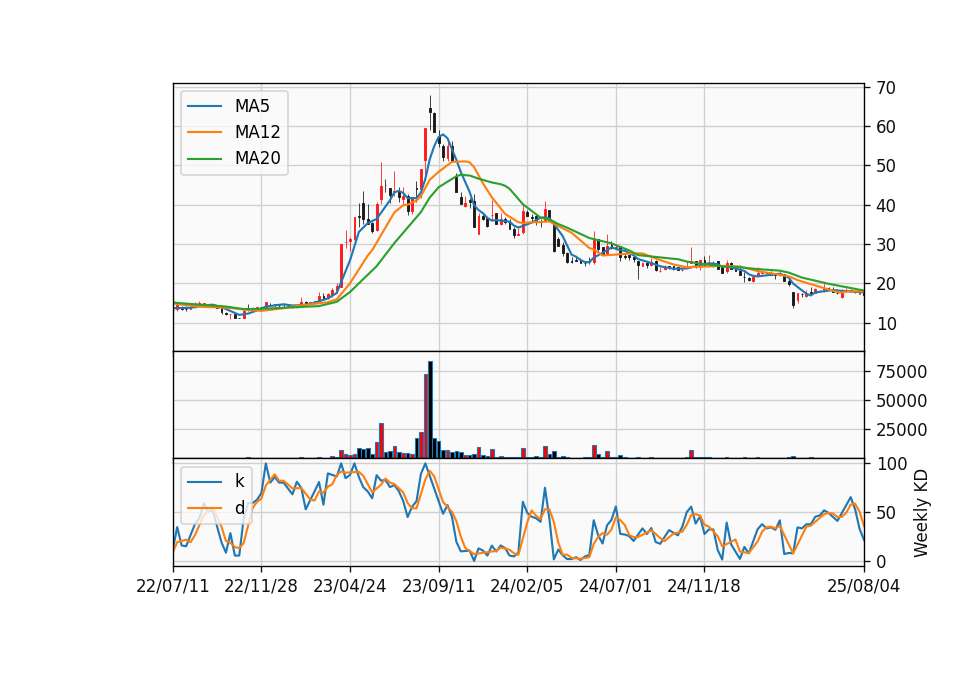Click the 23/09/11 date axis label
The image size is (960, 690).
click(438, 586)
